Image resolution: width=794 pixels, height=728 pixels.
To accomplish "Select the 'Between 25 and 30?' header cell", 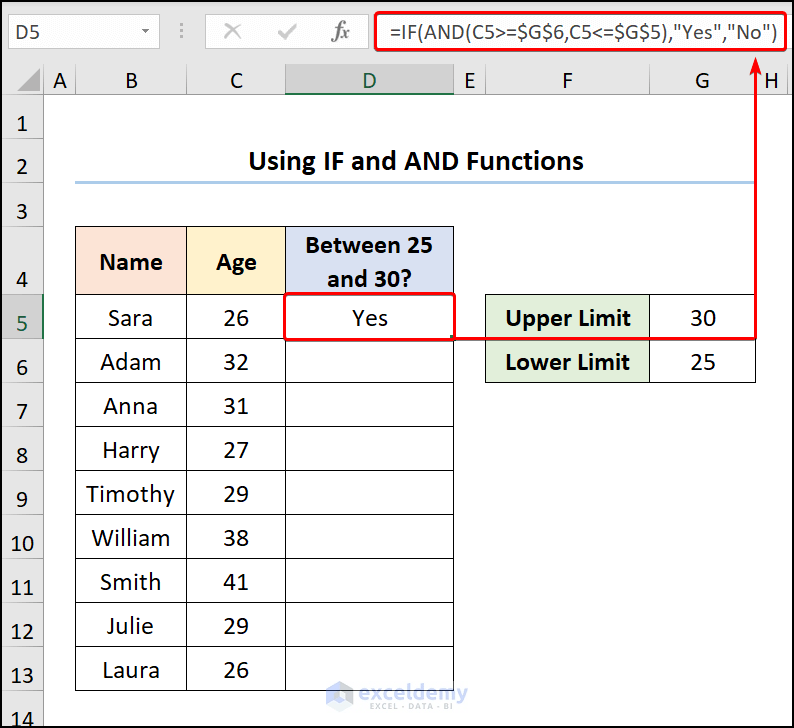I will (369, 261).
